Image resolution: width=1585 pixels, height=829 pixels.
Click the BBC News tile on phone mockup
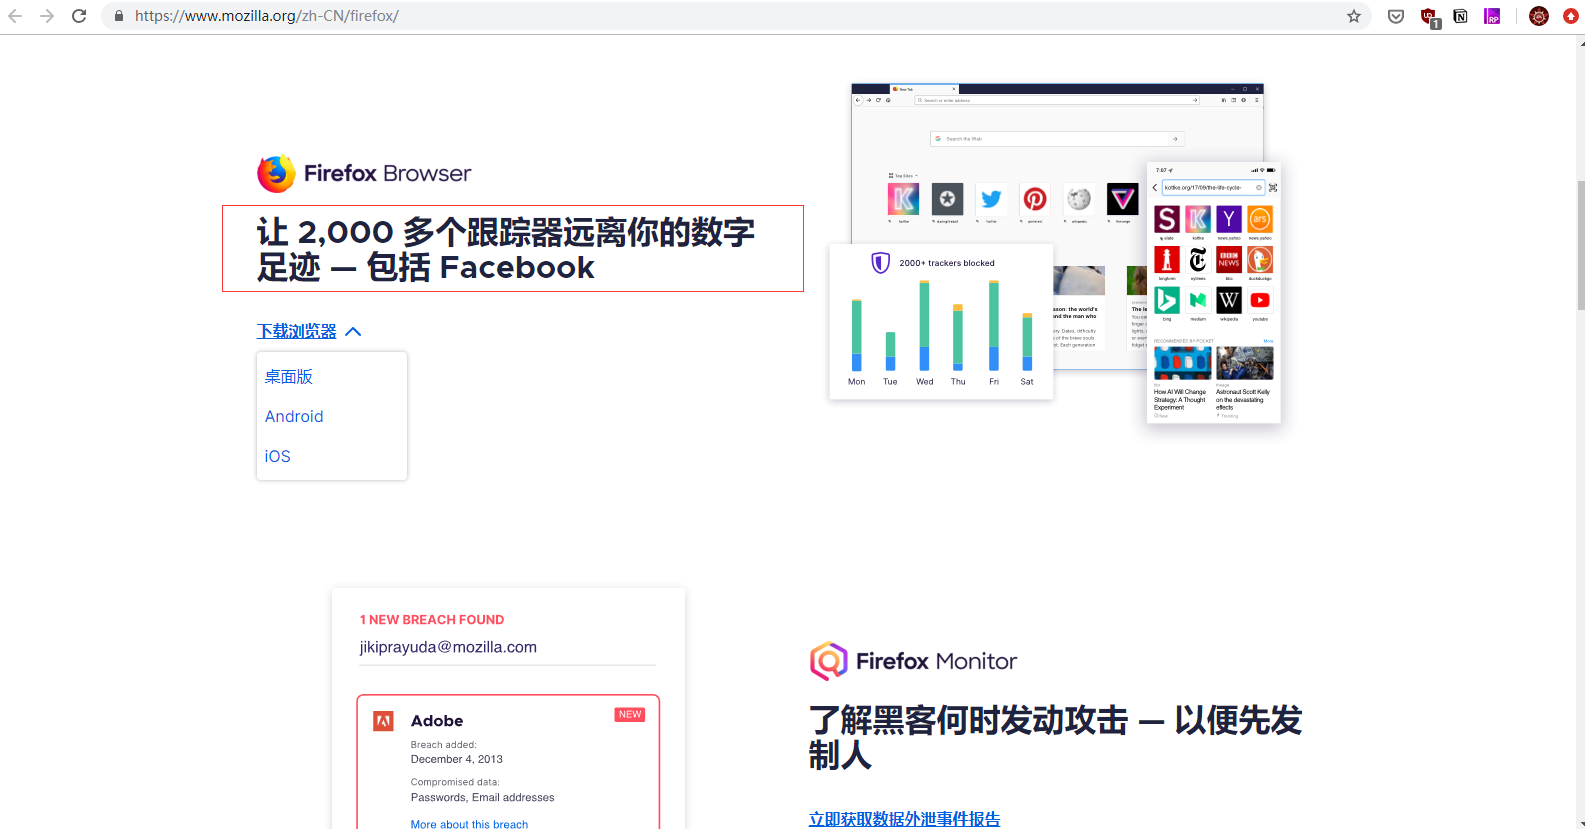tap(1229, 260)
